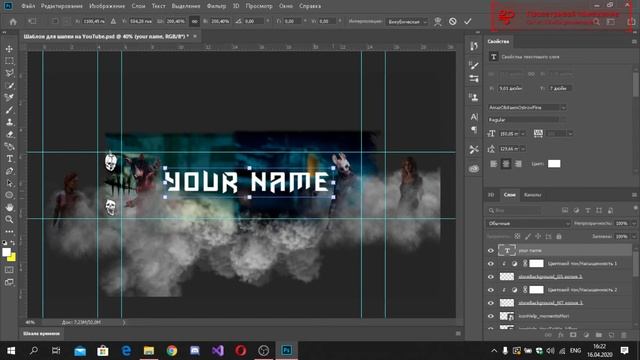The width and height of the screenshot is (640, 360).
Task: Hide the storebackground copy 2 layer
Action: 491,277
